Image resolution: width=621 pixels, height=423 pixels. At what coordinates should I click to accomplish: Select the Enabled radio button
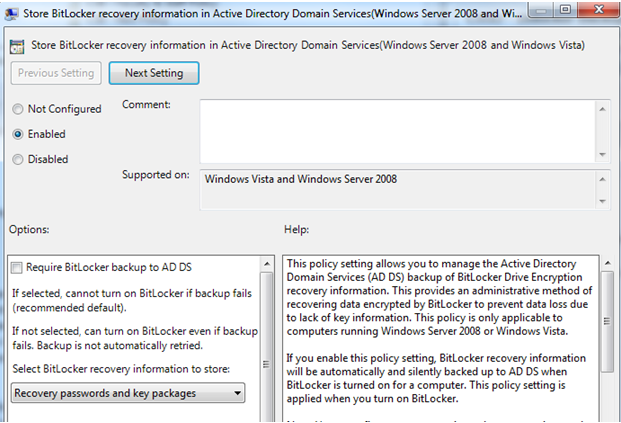click(18, 134)
